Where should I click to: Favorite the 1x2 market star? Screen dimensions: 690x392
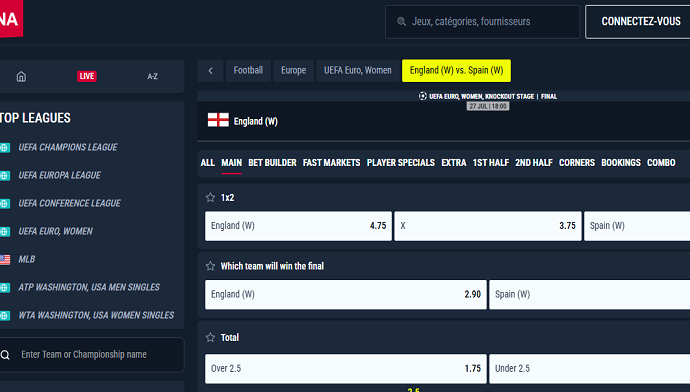(210, 198)
